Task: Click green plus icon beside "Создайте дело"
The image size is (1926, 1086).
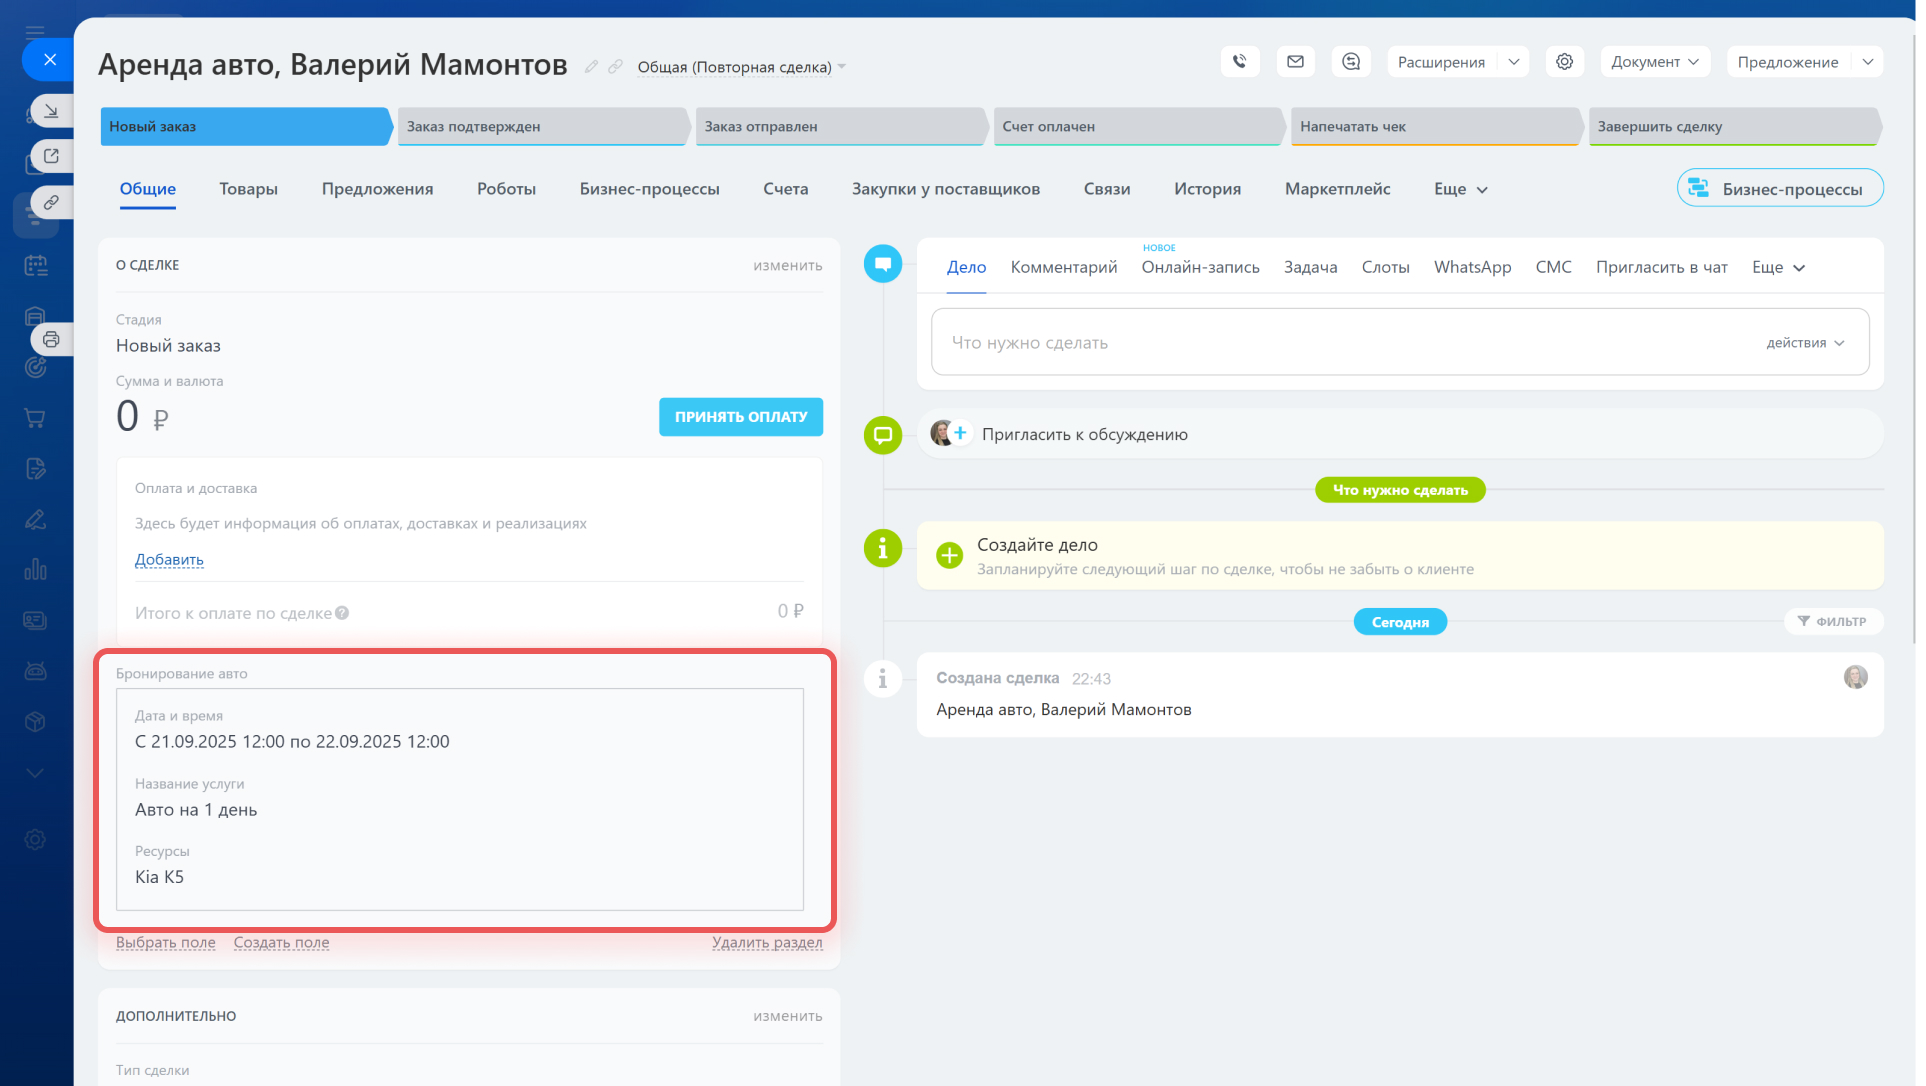Action: click(949, 555)
